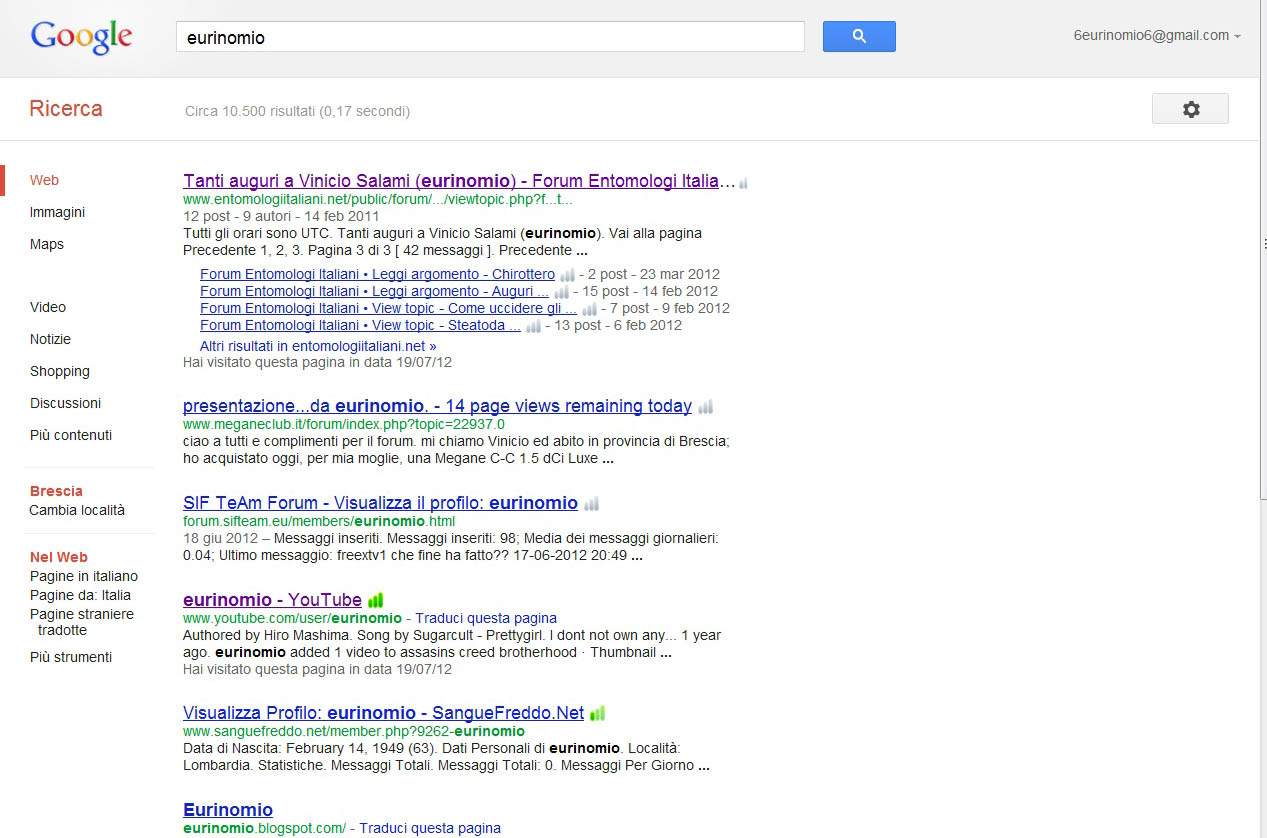Click gray rating bars beside presentazione da eurinomio result

[x=706, y=407]
